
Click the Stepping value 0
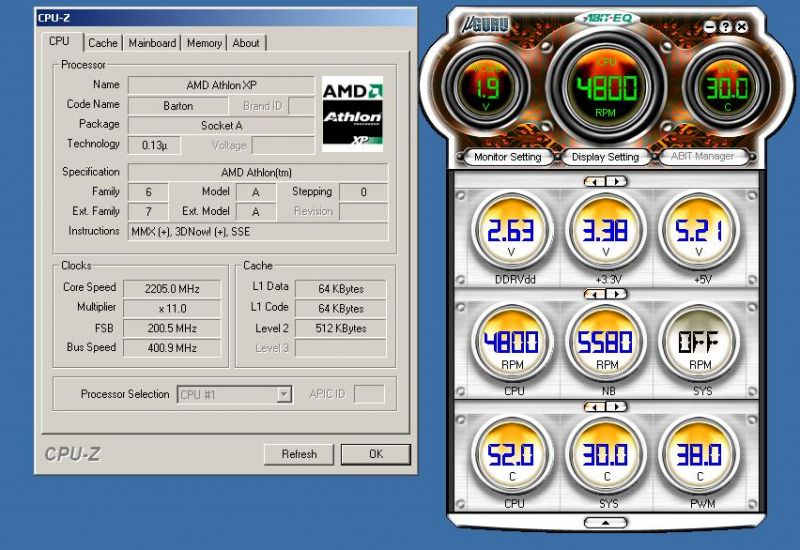point(363,192)
